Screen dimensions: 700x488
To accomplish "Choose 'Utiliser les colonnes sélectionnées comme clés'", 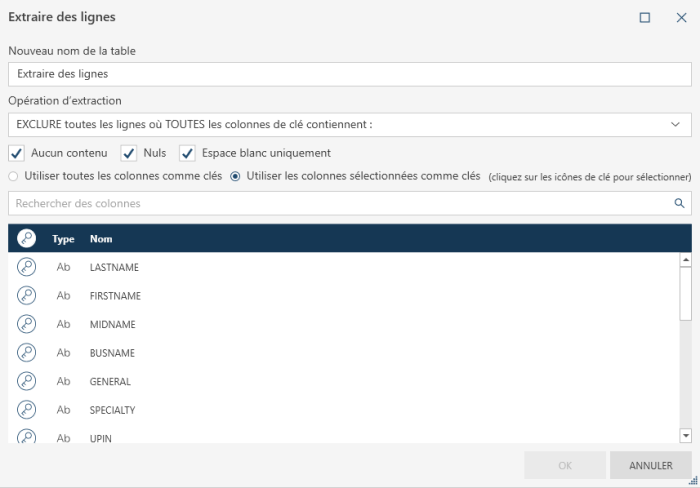I will click(236, 177).
